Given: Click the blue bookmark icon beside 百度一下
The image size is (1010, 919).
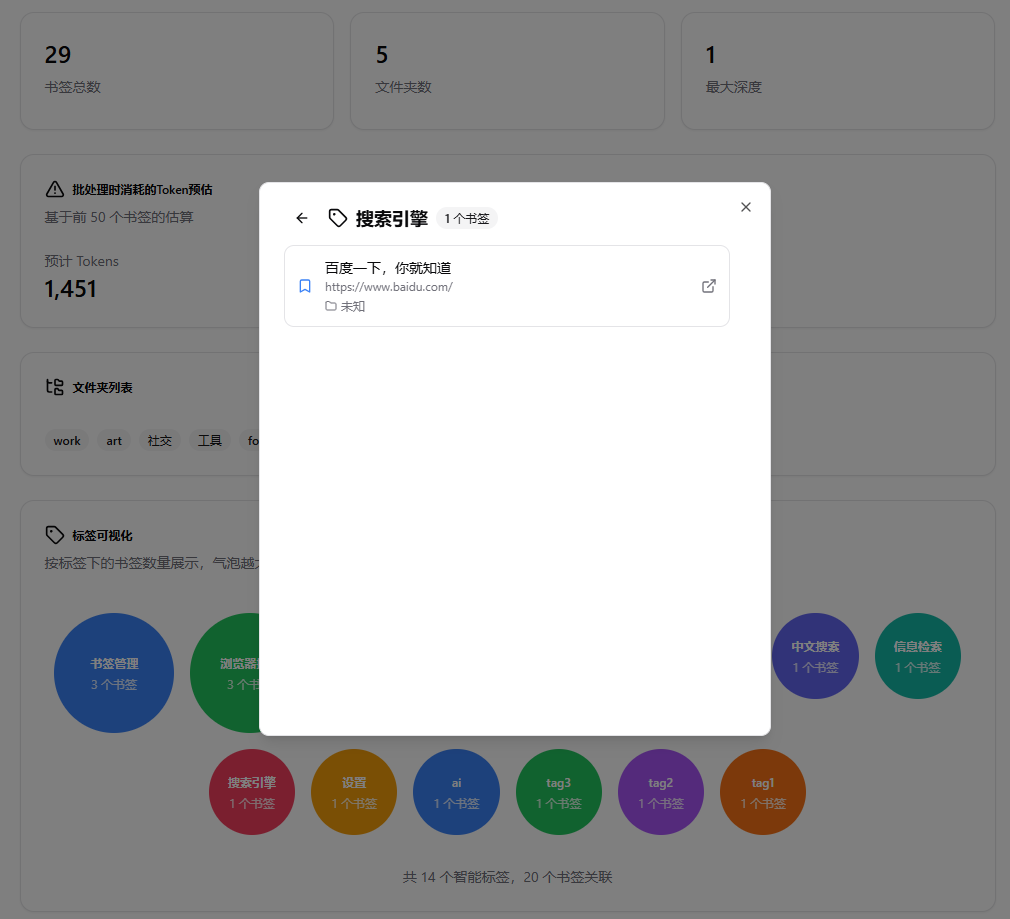Looking at the screenshot, I should tap(305, 286).
